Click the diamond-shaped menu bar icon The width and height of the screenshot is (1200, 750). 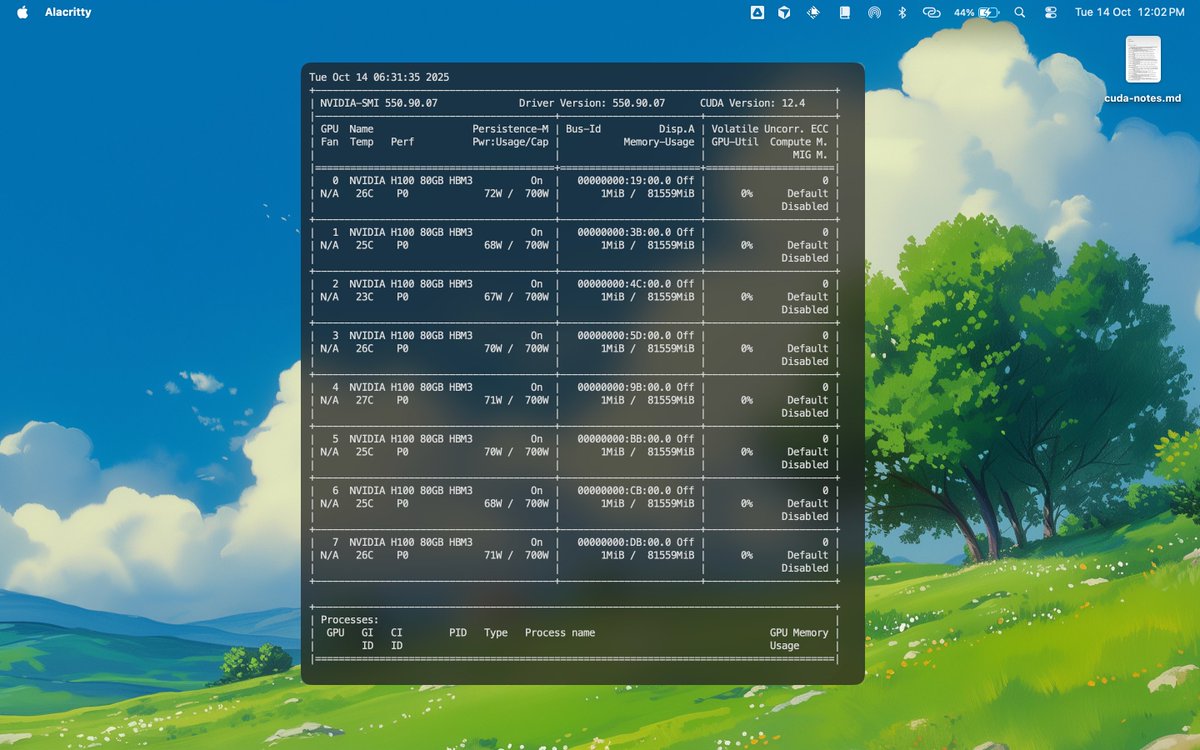point(814,12)
